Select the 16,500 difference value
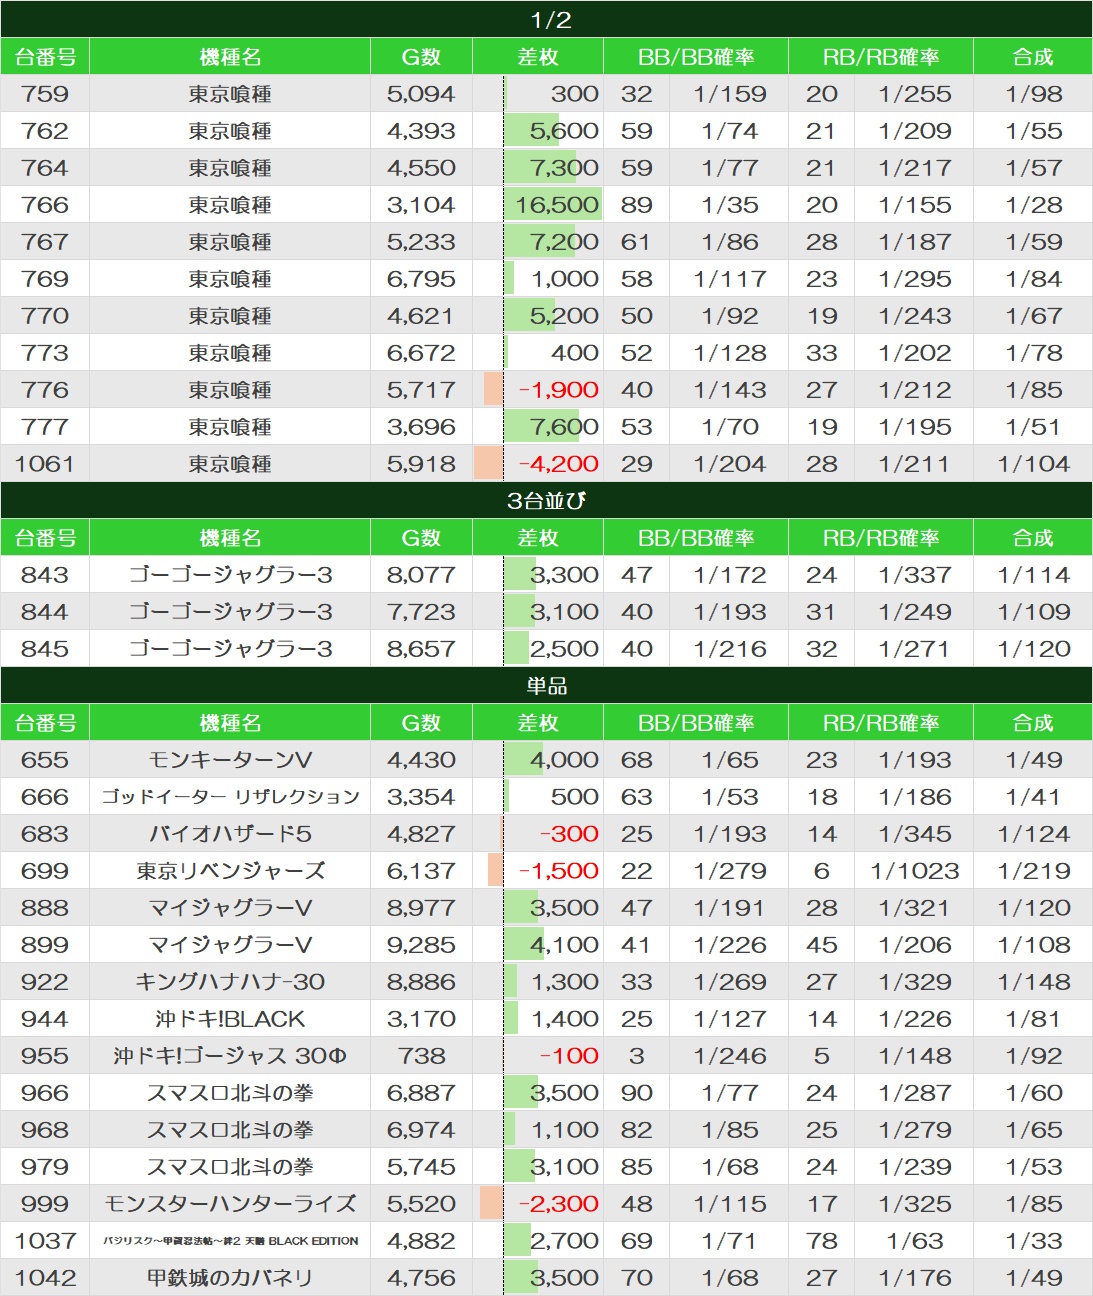 point(557,205)
